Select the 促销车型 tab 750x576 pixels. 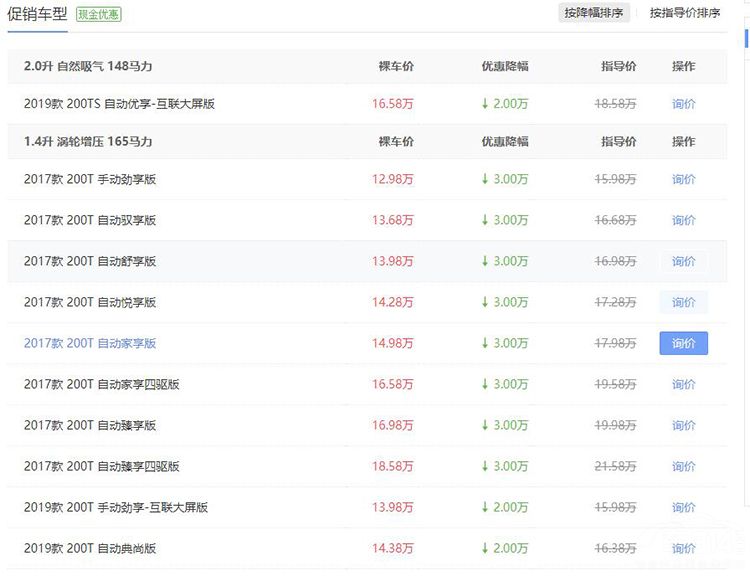(x=37, y=14)
